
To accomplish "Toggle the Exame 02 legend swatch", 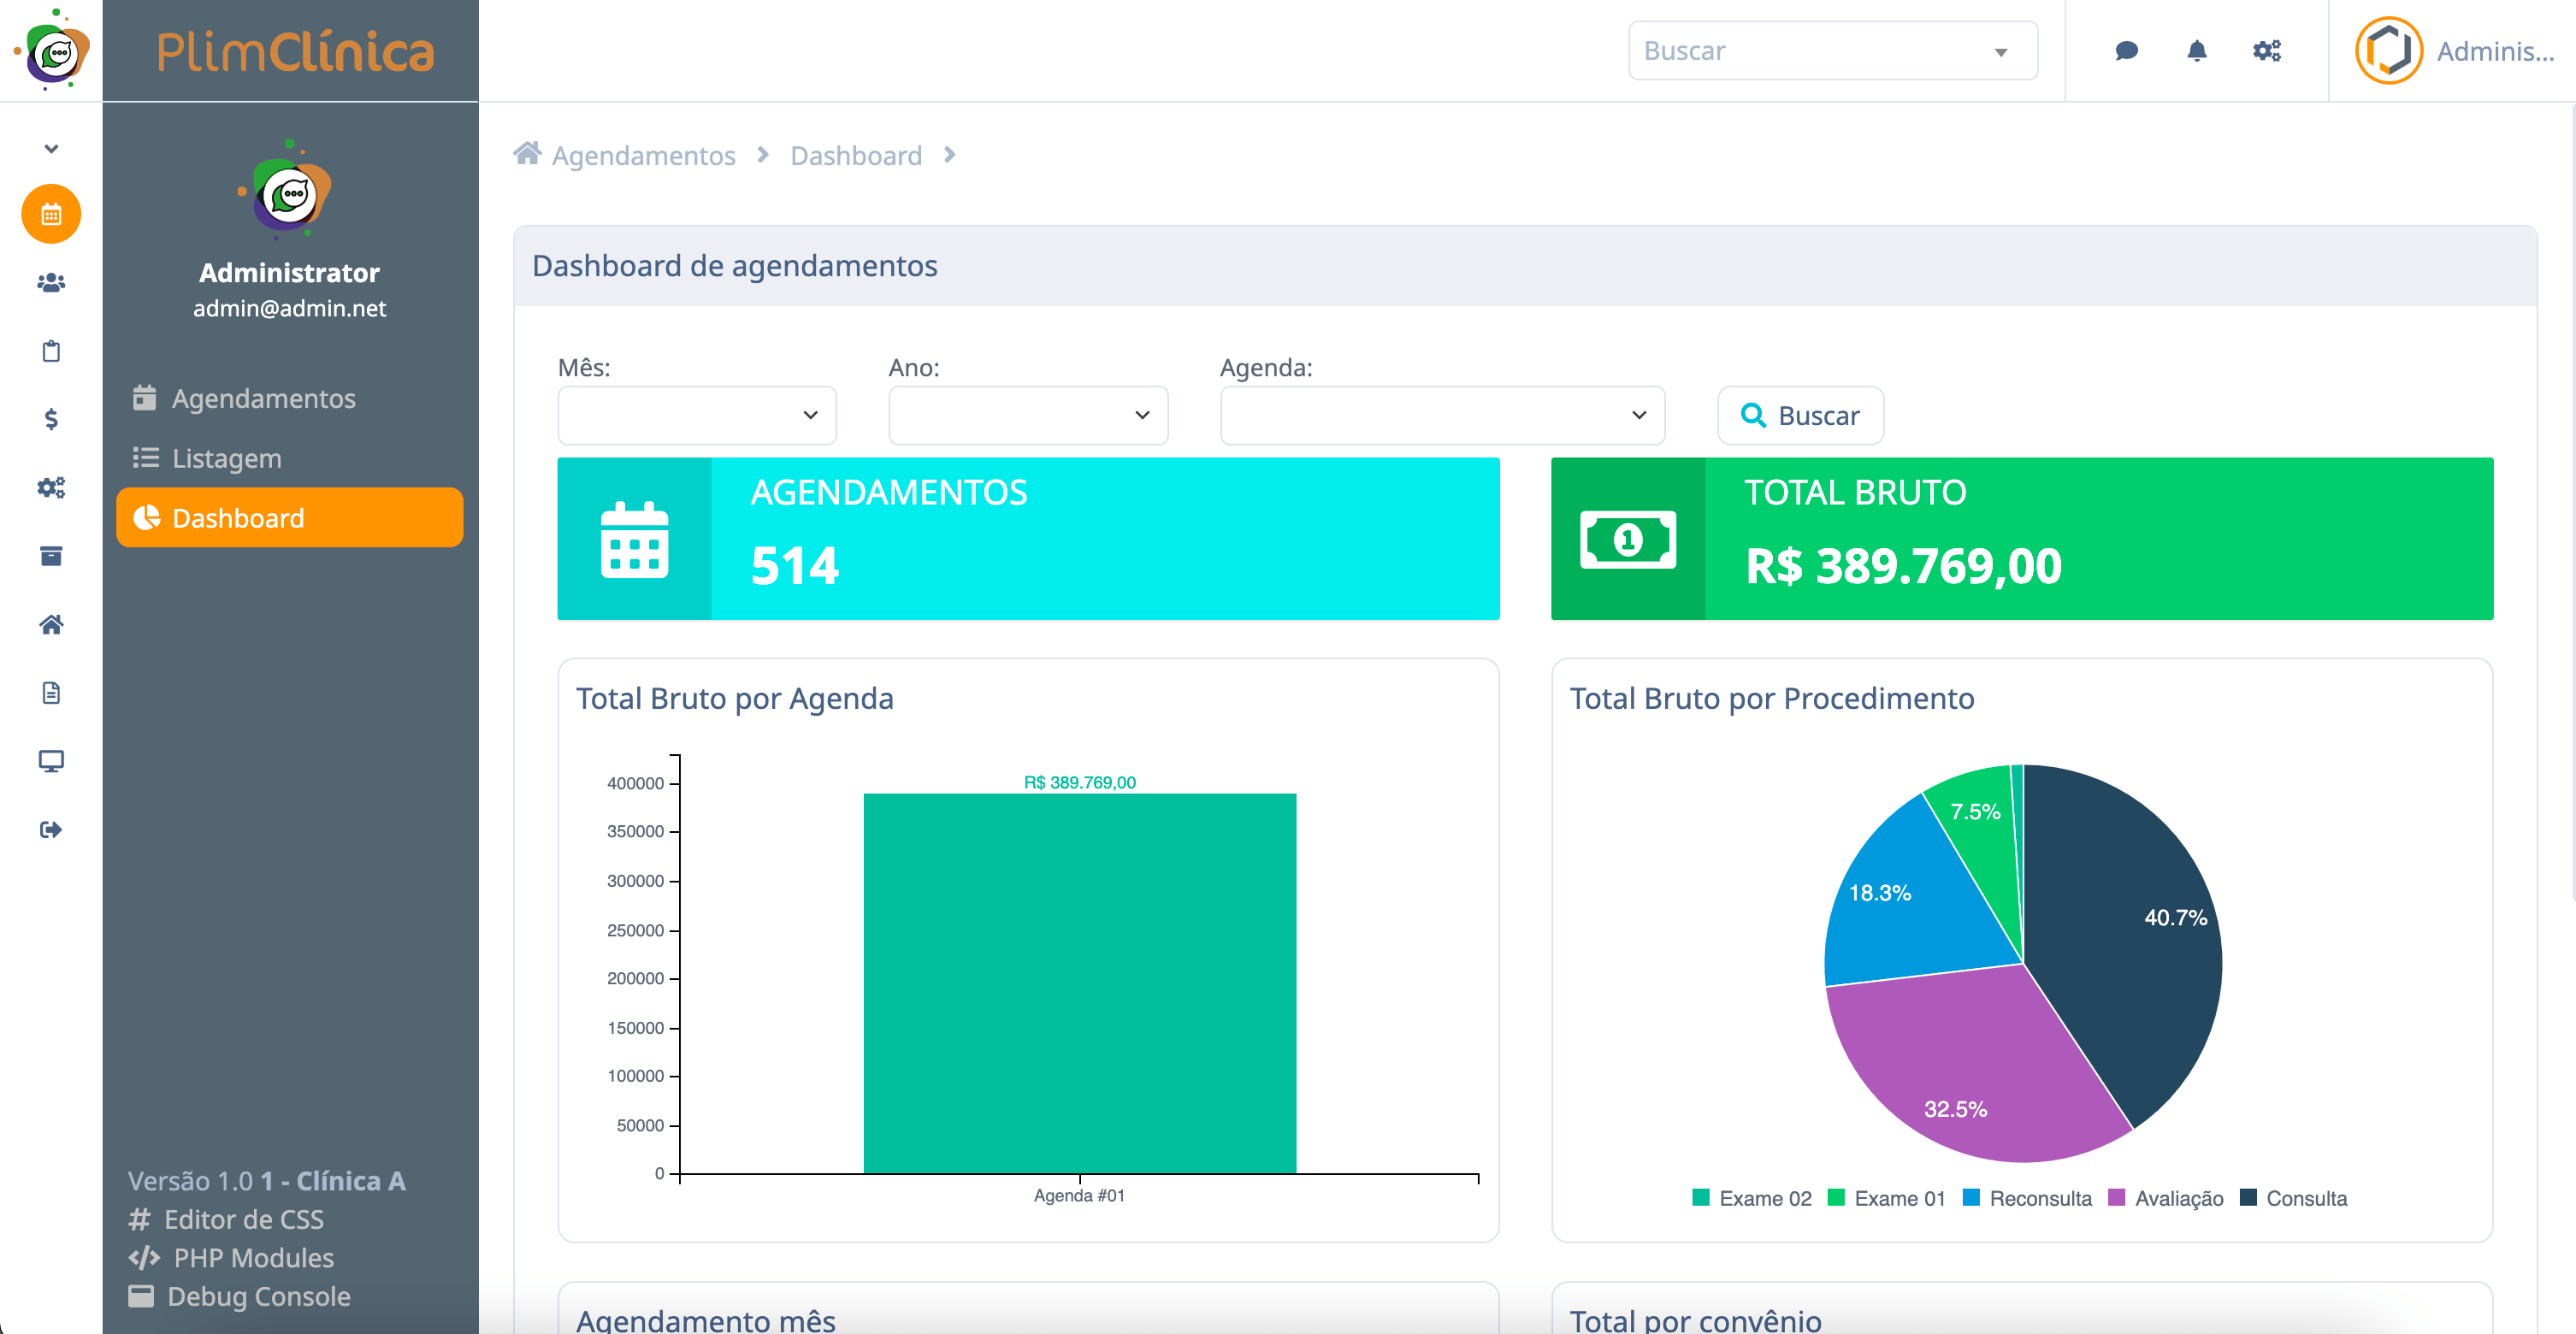I will point(1701,1197).
